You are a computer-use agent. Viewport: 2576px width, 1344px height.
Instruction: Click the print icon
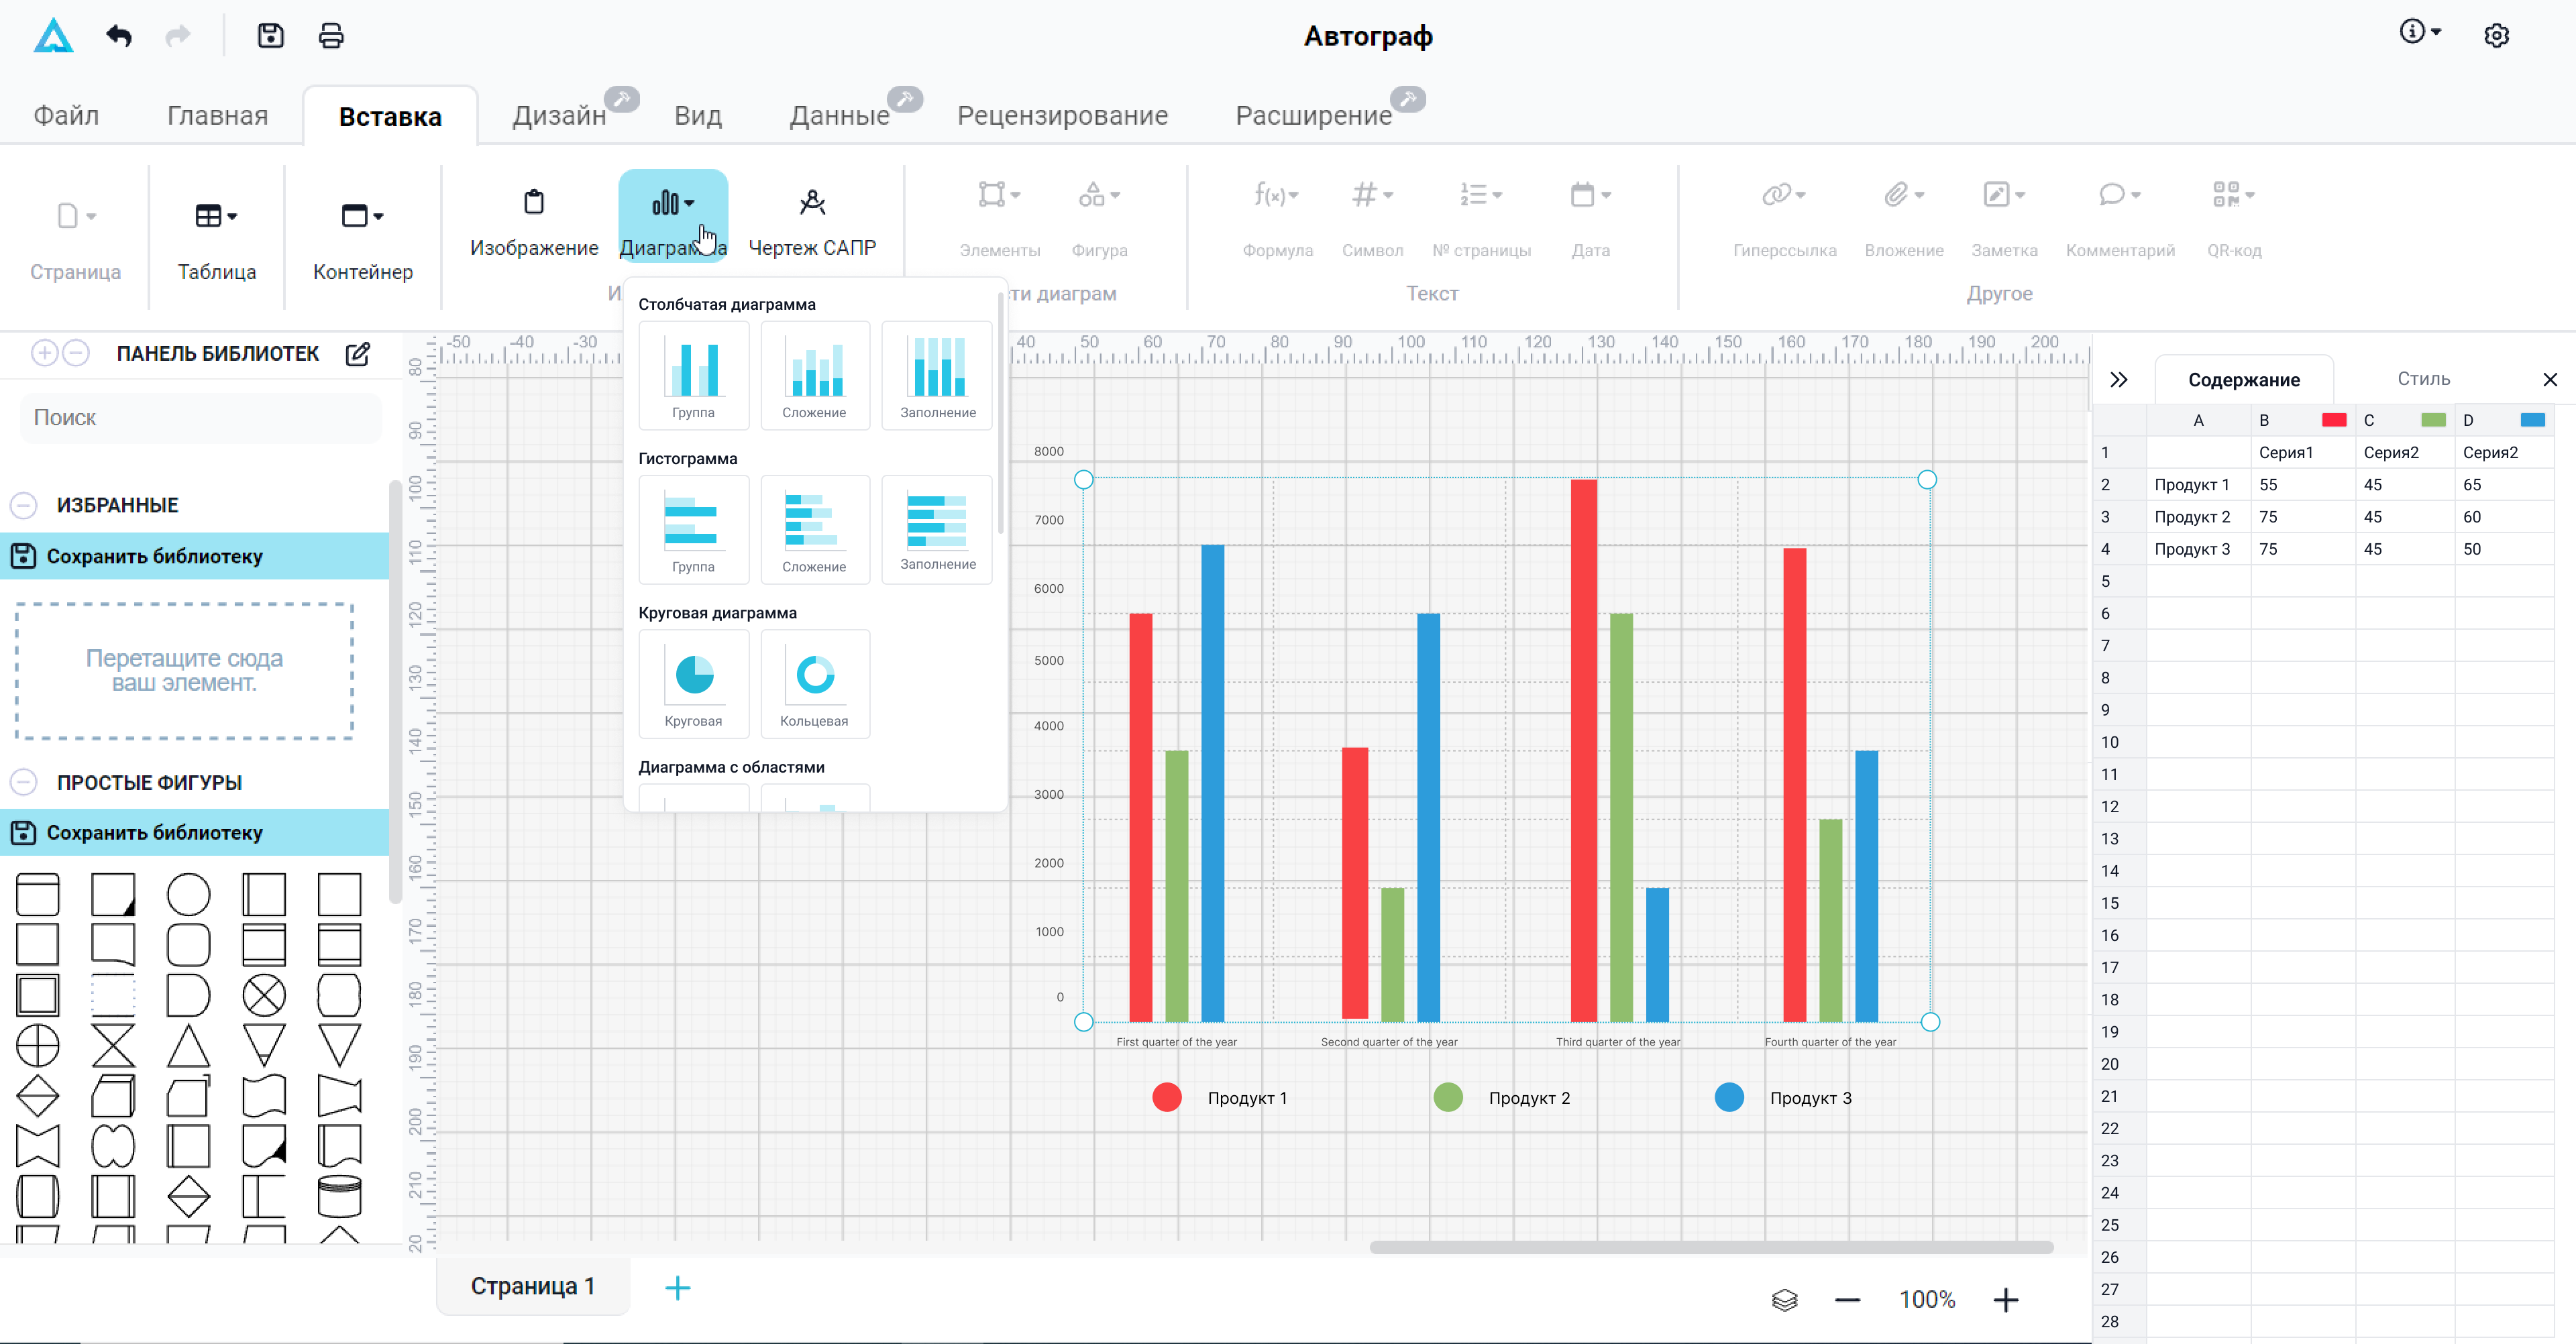[x=331, y=36]
